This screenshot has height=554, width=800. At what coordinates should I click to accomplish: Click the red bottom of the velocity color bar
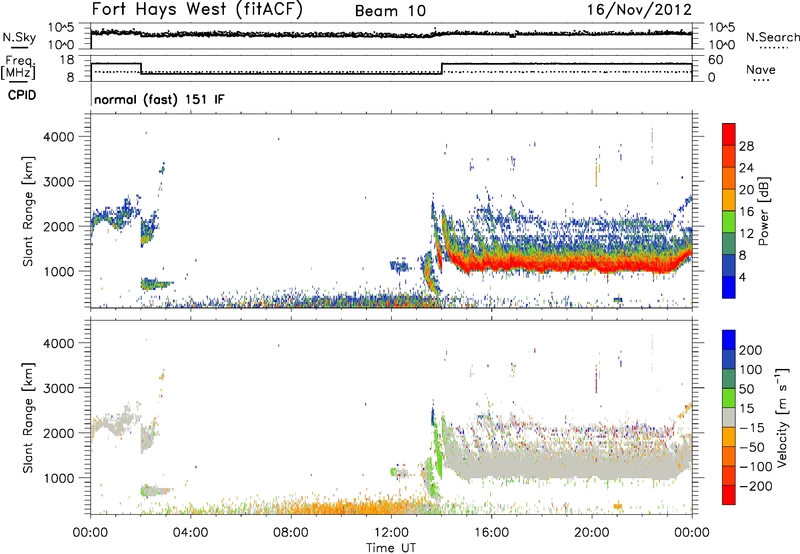pos(729,495)
